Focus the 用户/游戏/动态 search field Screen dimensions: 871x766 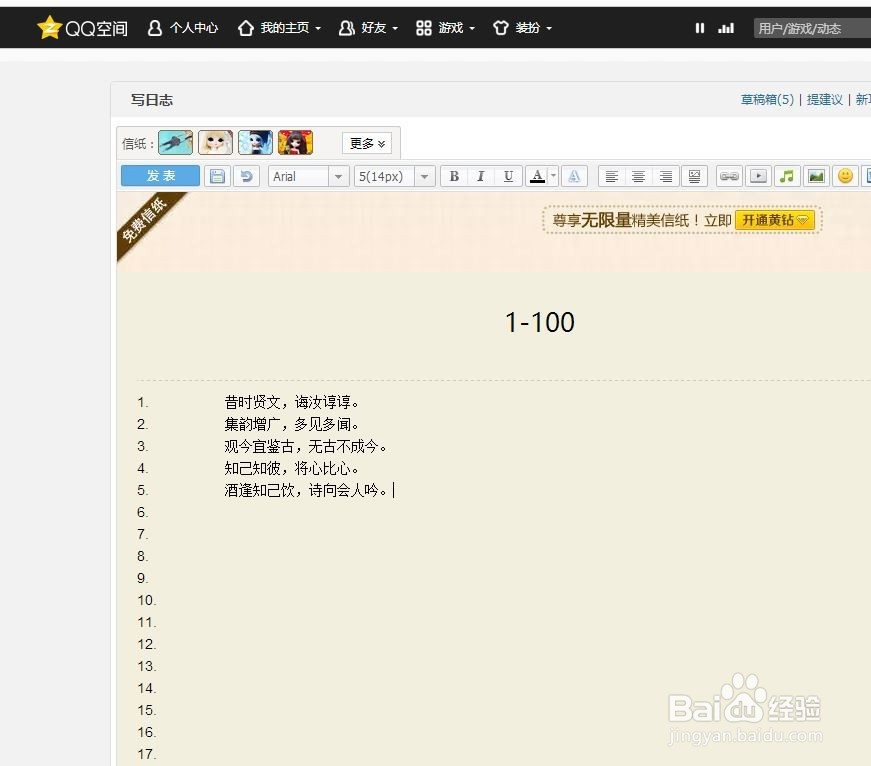tap(812, 28)
